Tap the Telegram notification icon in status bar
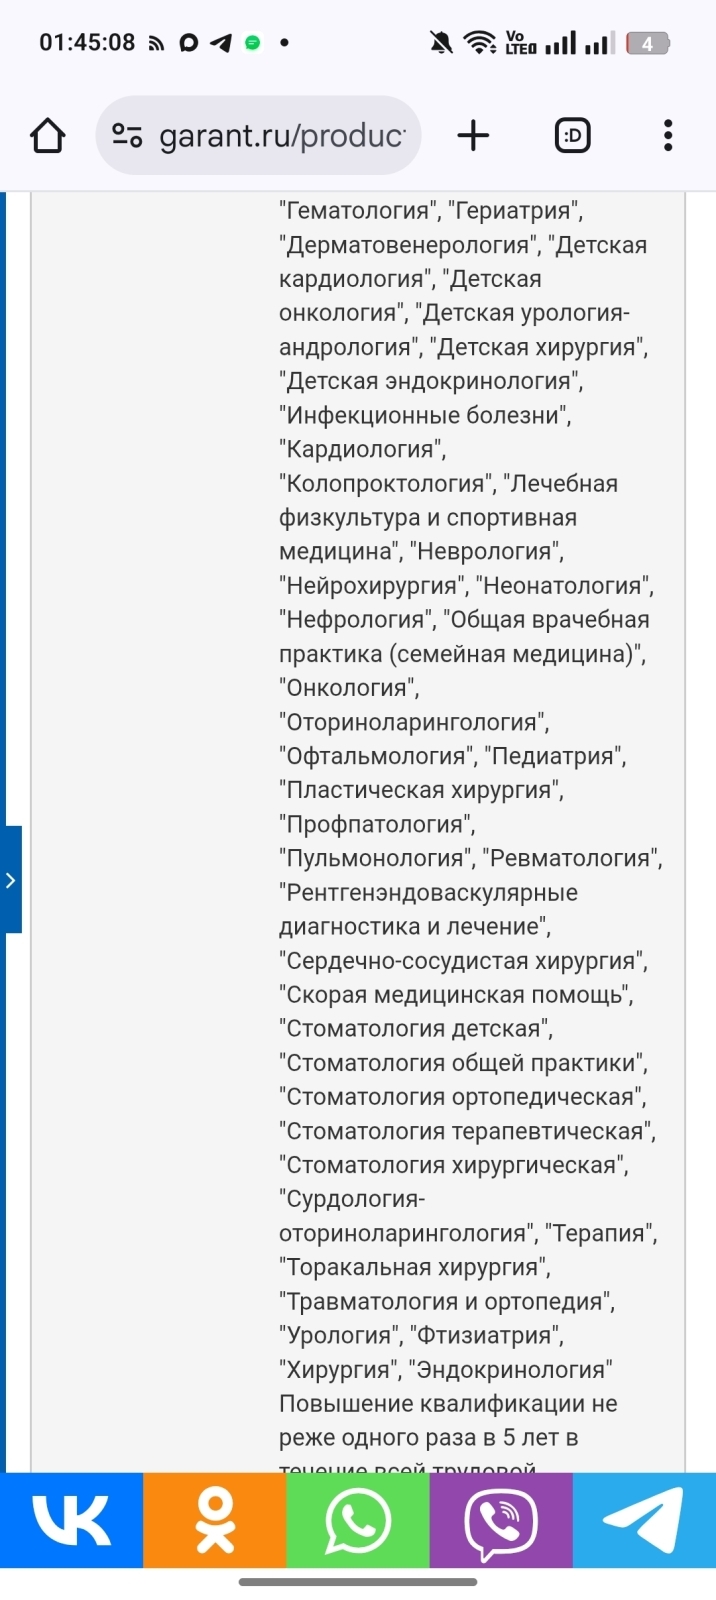 coord(221,43)
